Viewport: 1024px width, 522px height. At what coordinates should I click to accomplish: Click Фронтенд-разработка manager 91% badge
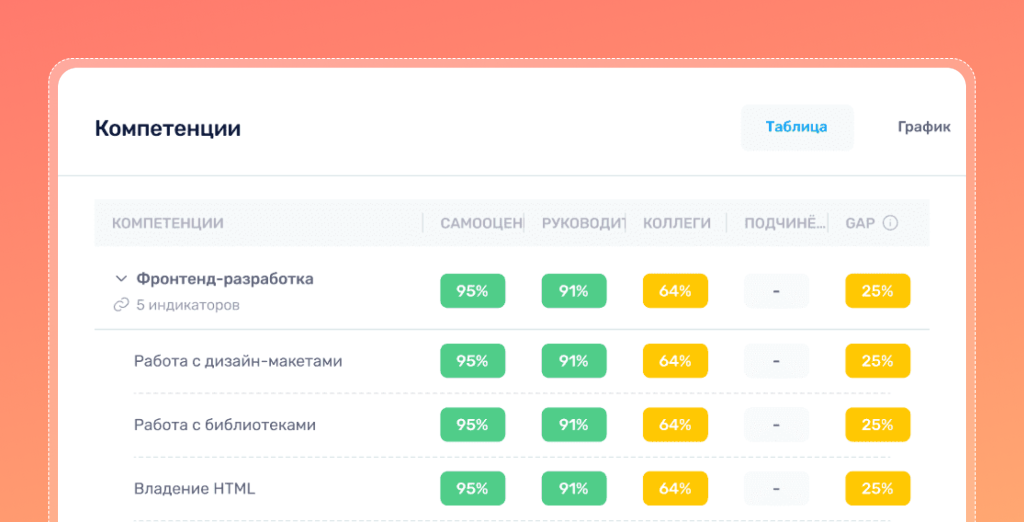[574, 291]
